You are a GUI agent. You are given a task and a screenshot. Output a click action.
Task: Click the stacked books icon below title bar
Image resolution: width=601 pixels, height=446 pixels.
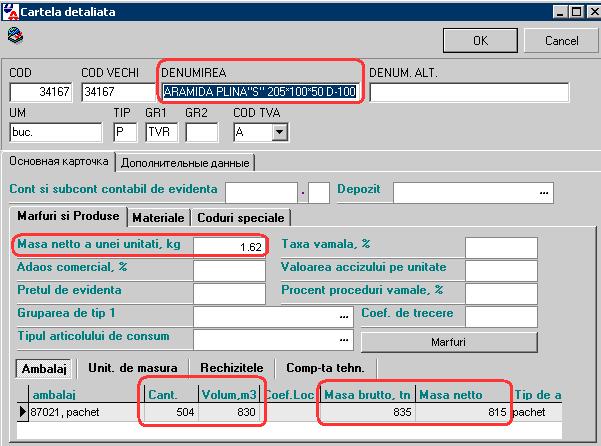click(15, 36)
